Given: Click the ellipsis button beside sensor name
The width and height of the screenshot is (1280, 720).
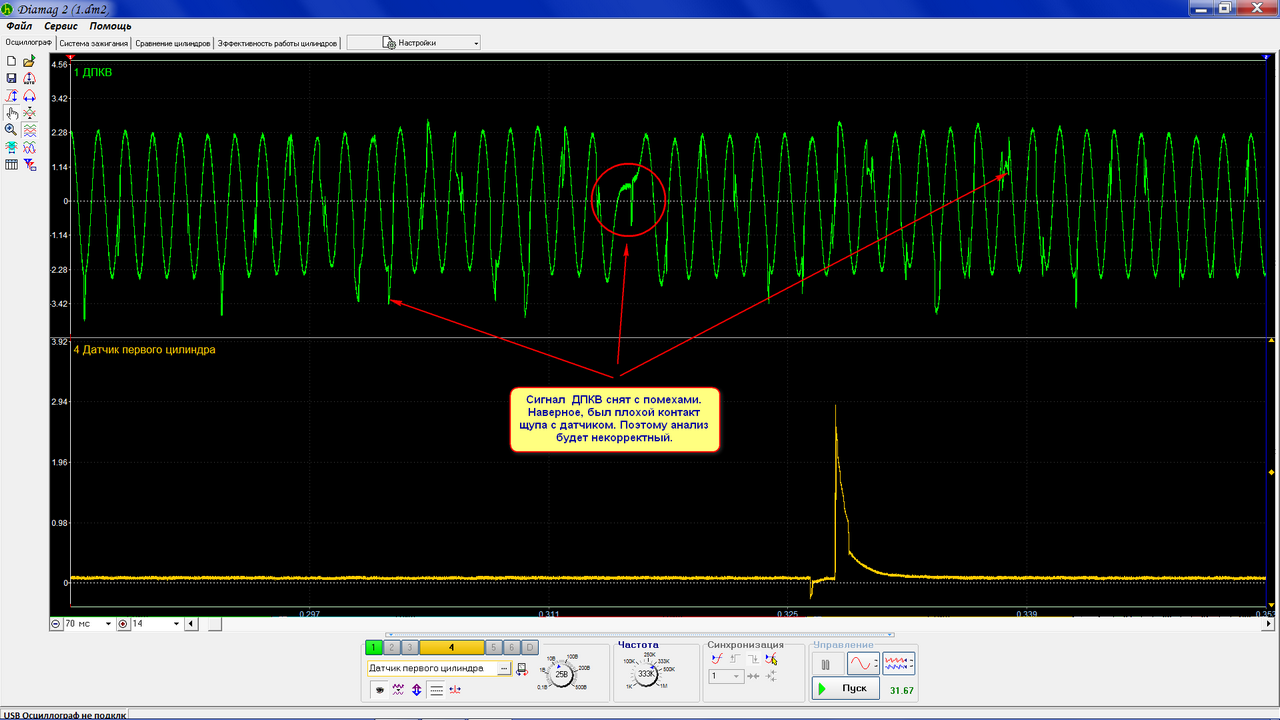Looking at the screenshot, I should point(504,668).
